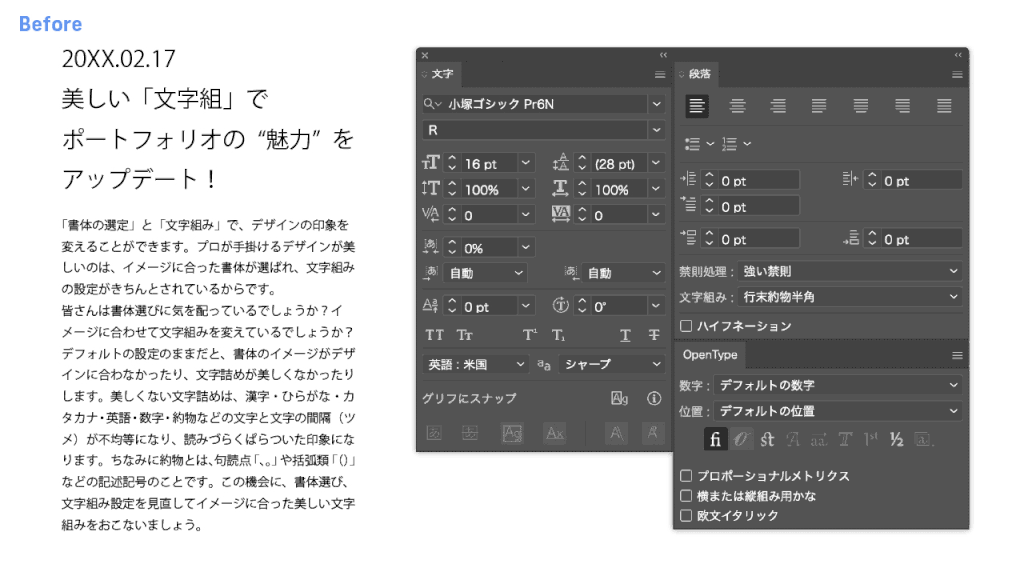1024x576 pixels.
Task: Collapse paragraph panel with double arrows
Action: (x=958, y=56)
